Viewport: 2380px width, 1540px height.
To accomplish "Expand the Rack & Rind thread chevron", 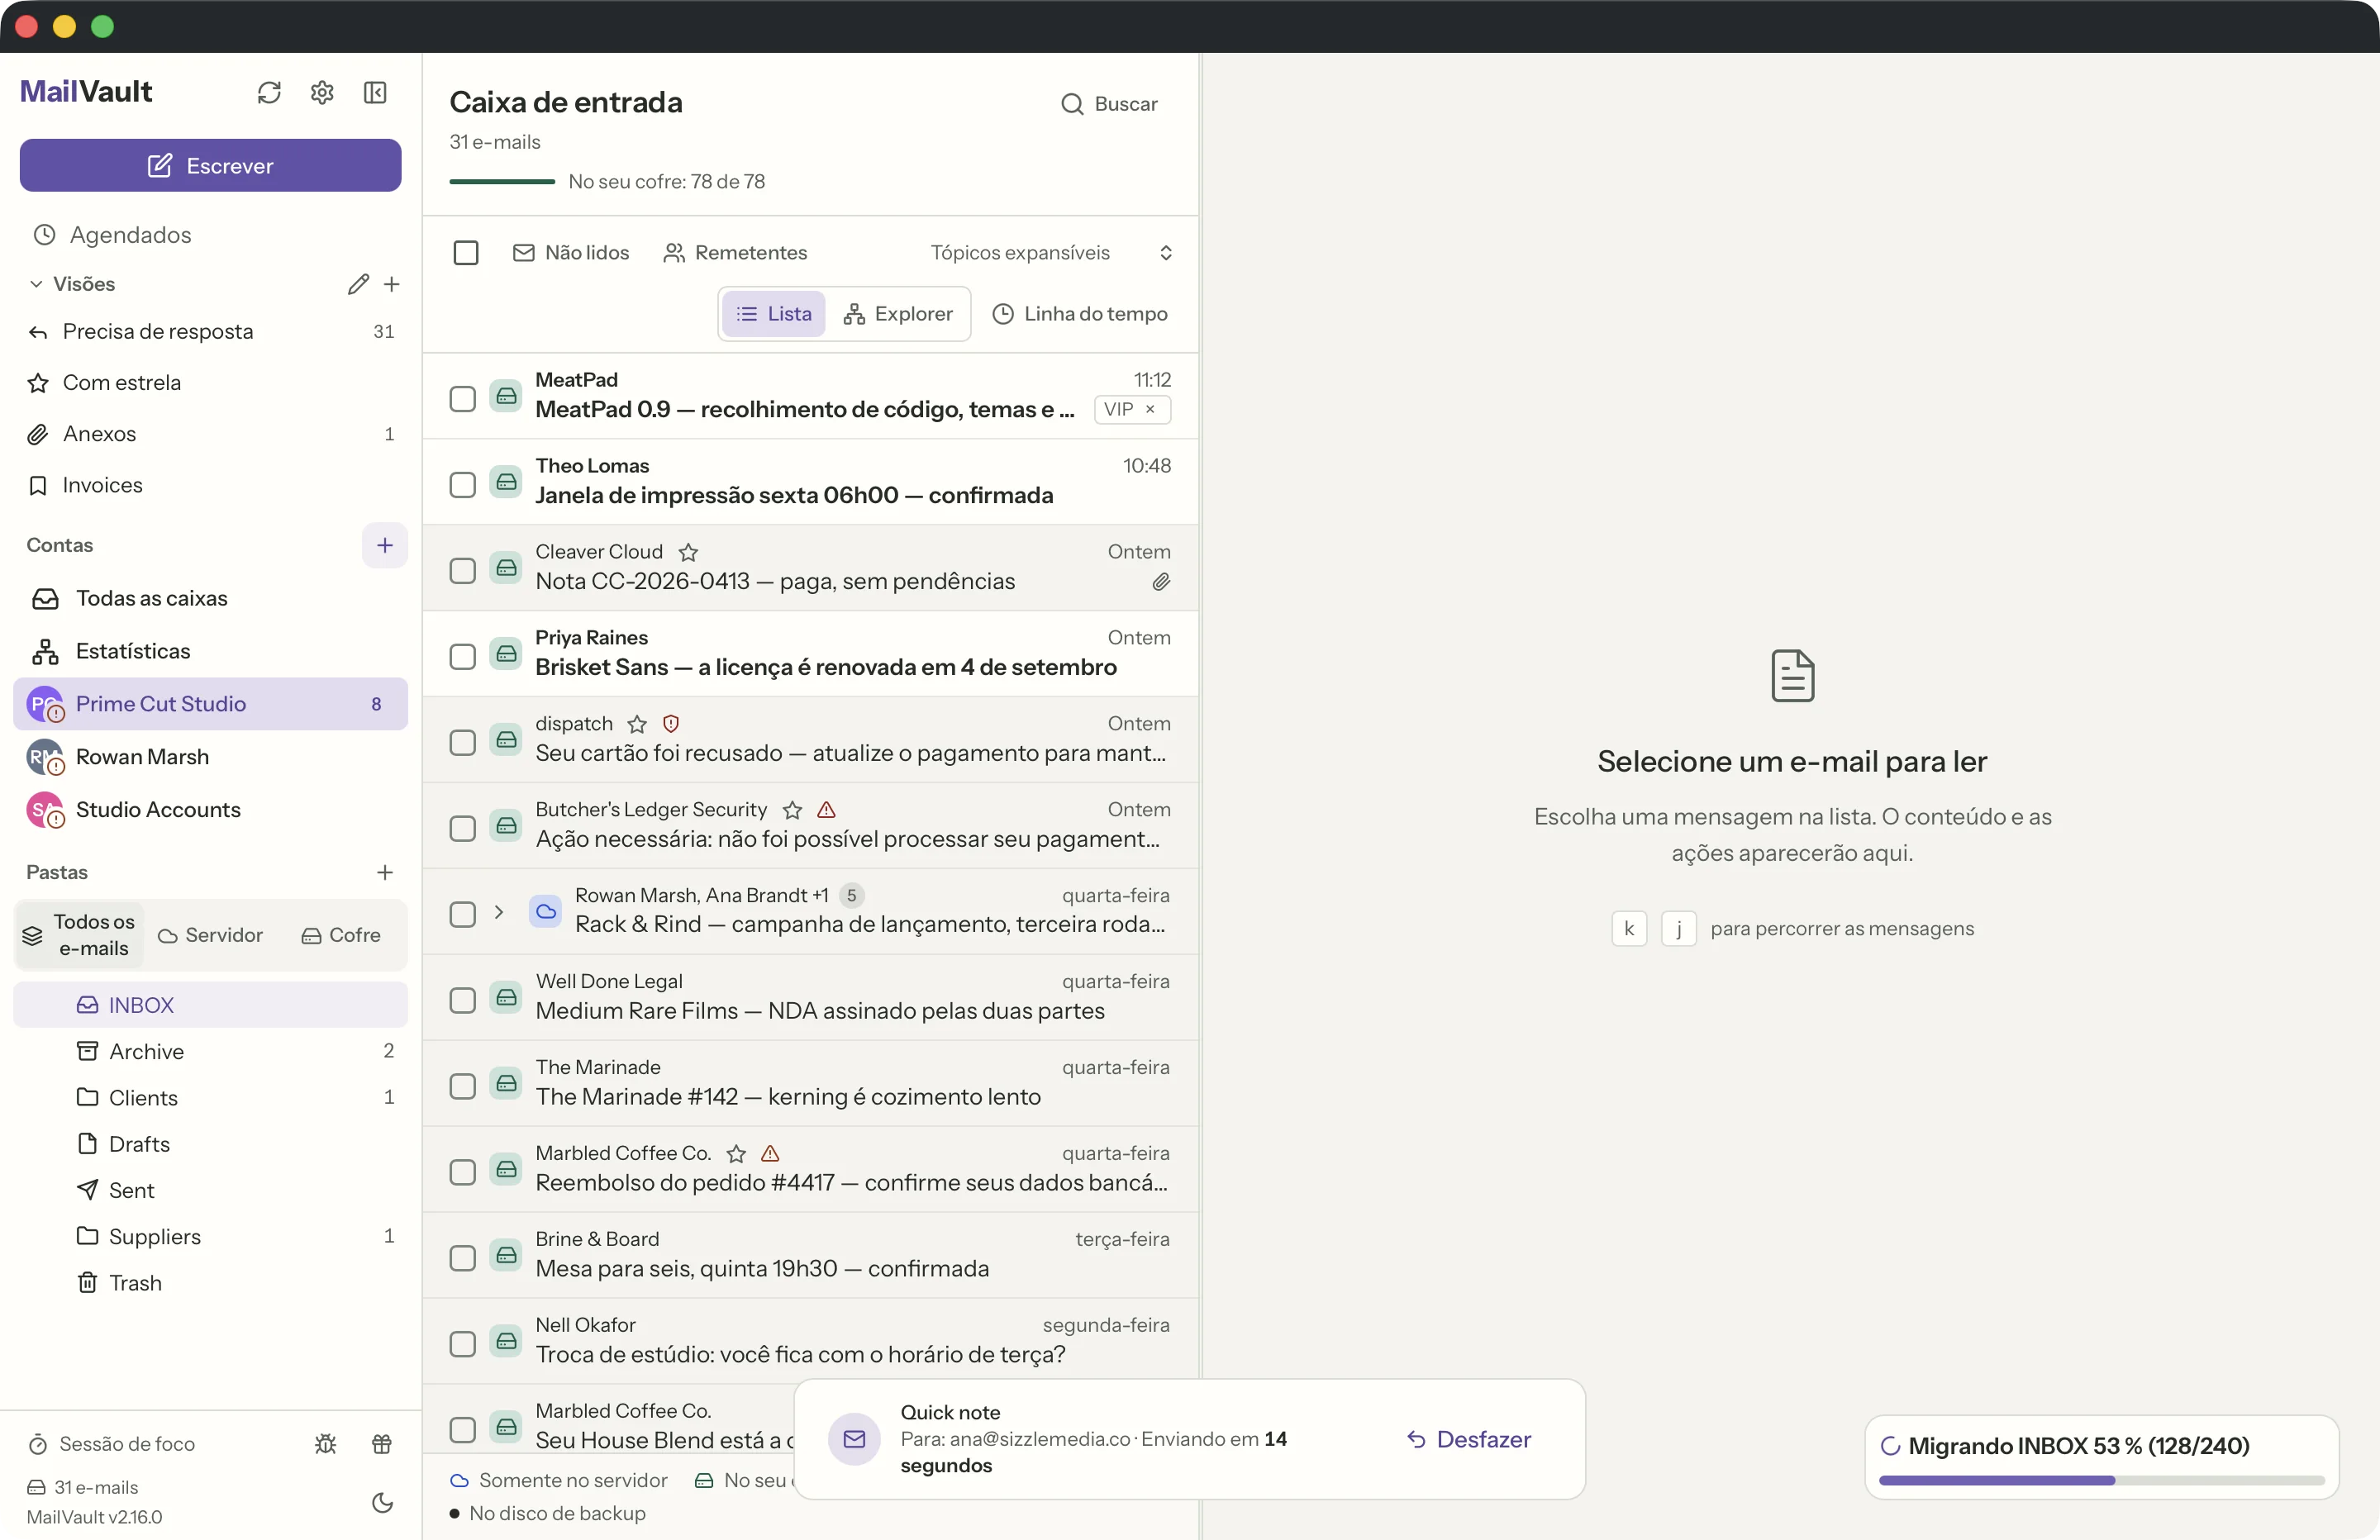I will (x=498, y=912).
